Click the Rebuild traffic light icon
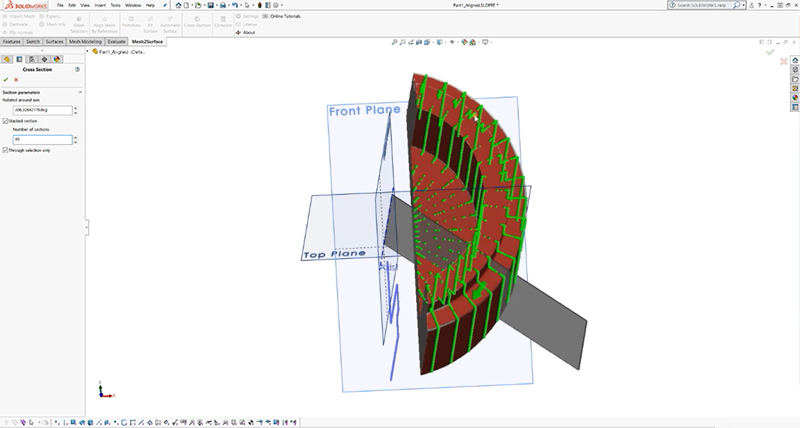Image resolution: width=800 pixels, height=428 pixels. (260, 5)
